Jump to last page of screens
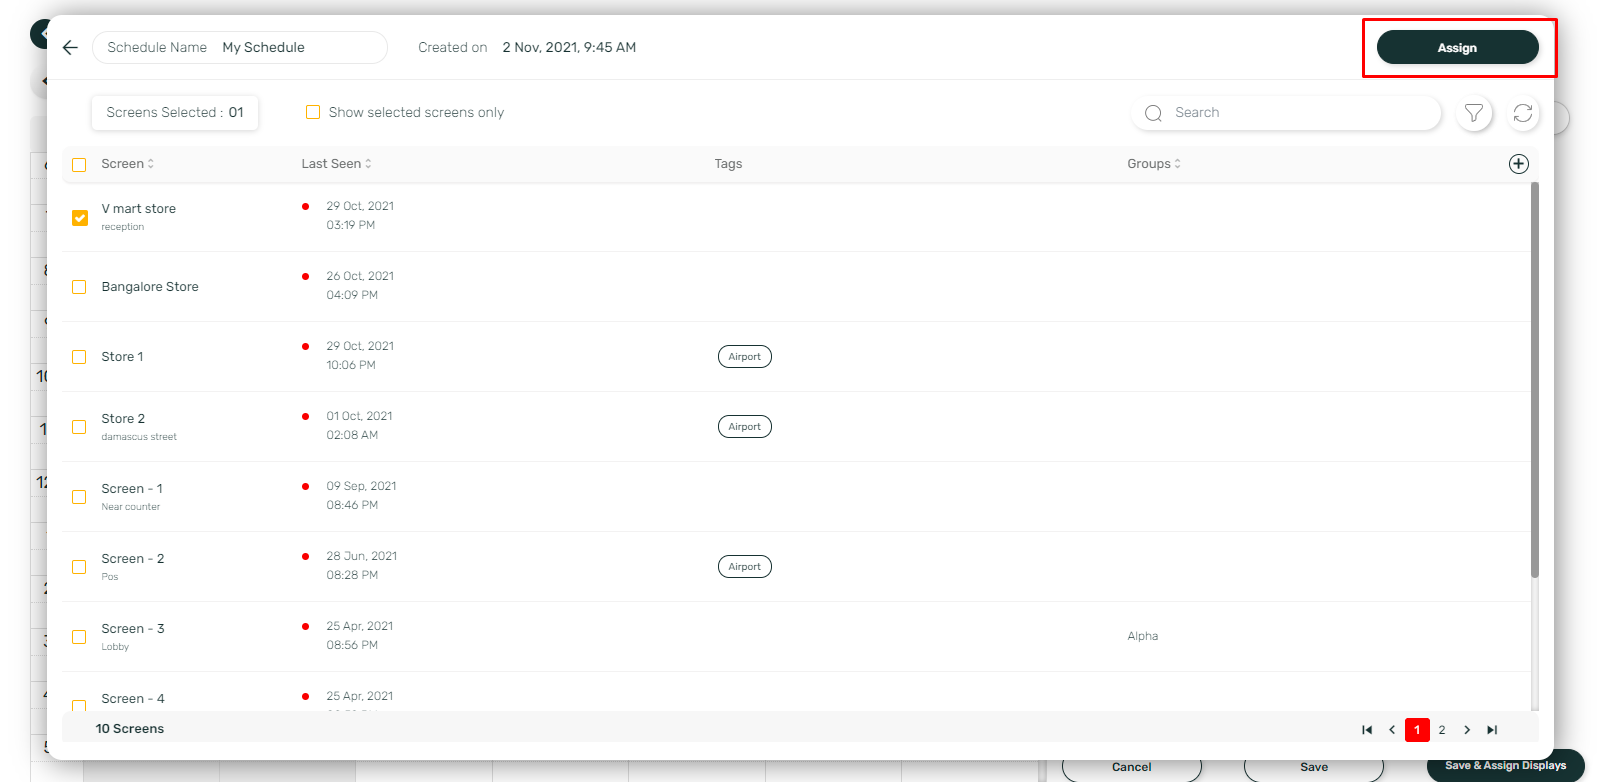This screenshot has height=782, width=1599. tap(1492, 730)
